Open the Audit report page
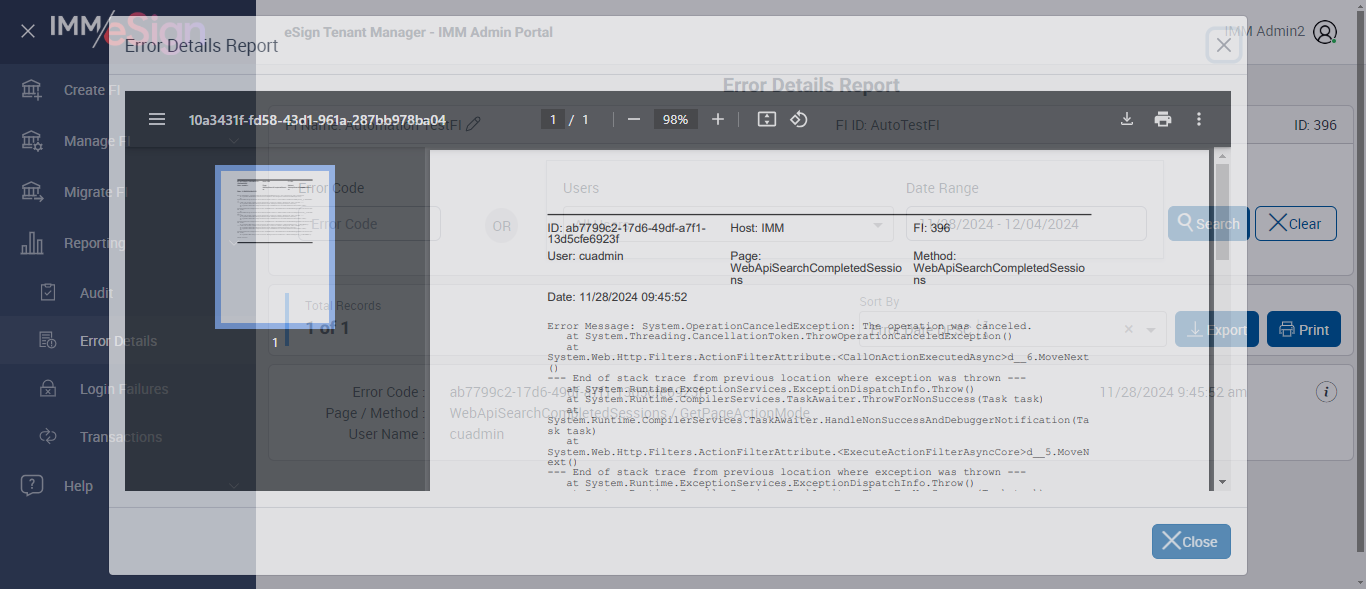Image resolution: width=1366 pixels, height=589 pixels. 96,293
